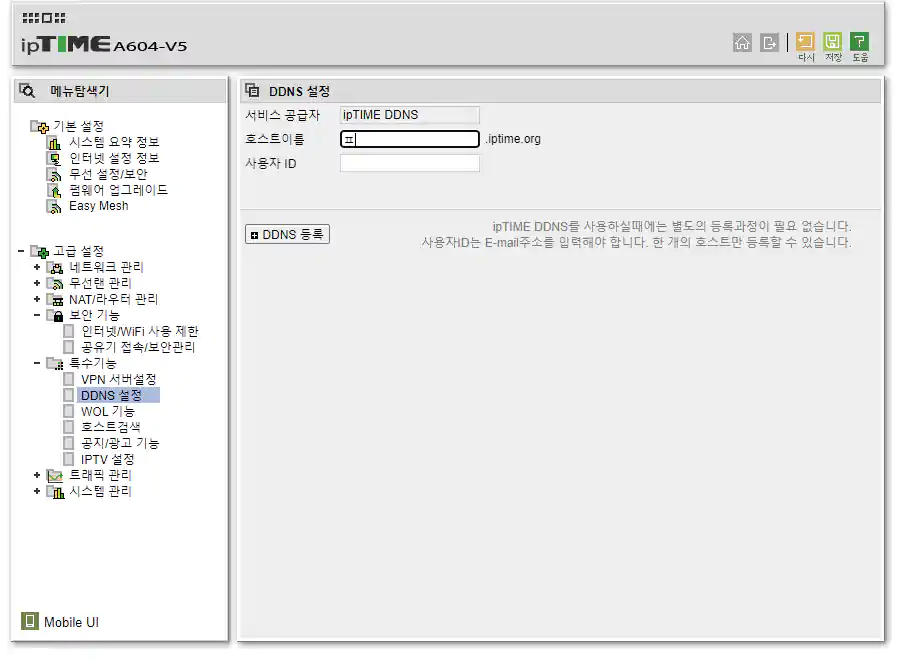The image size is (922, 662).
Task: Expand the NAT/라우터 관리 node
Action: coord(37,299)
